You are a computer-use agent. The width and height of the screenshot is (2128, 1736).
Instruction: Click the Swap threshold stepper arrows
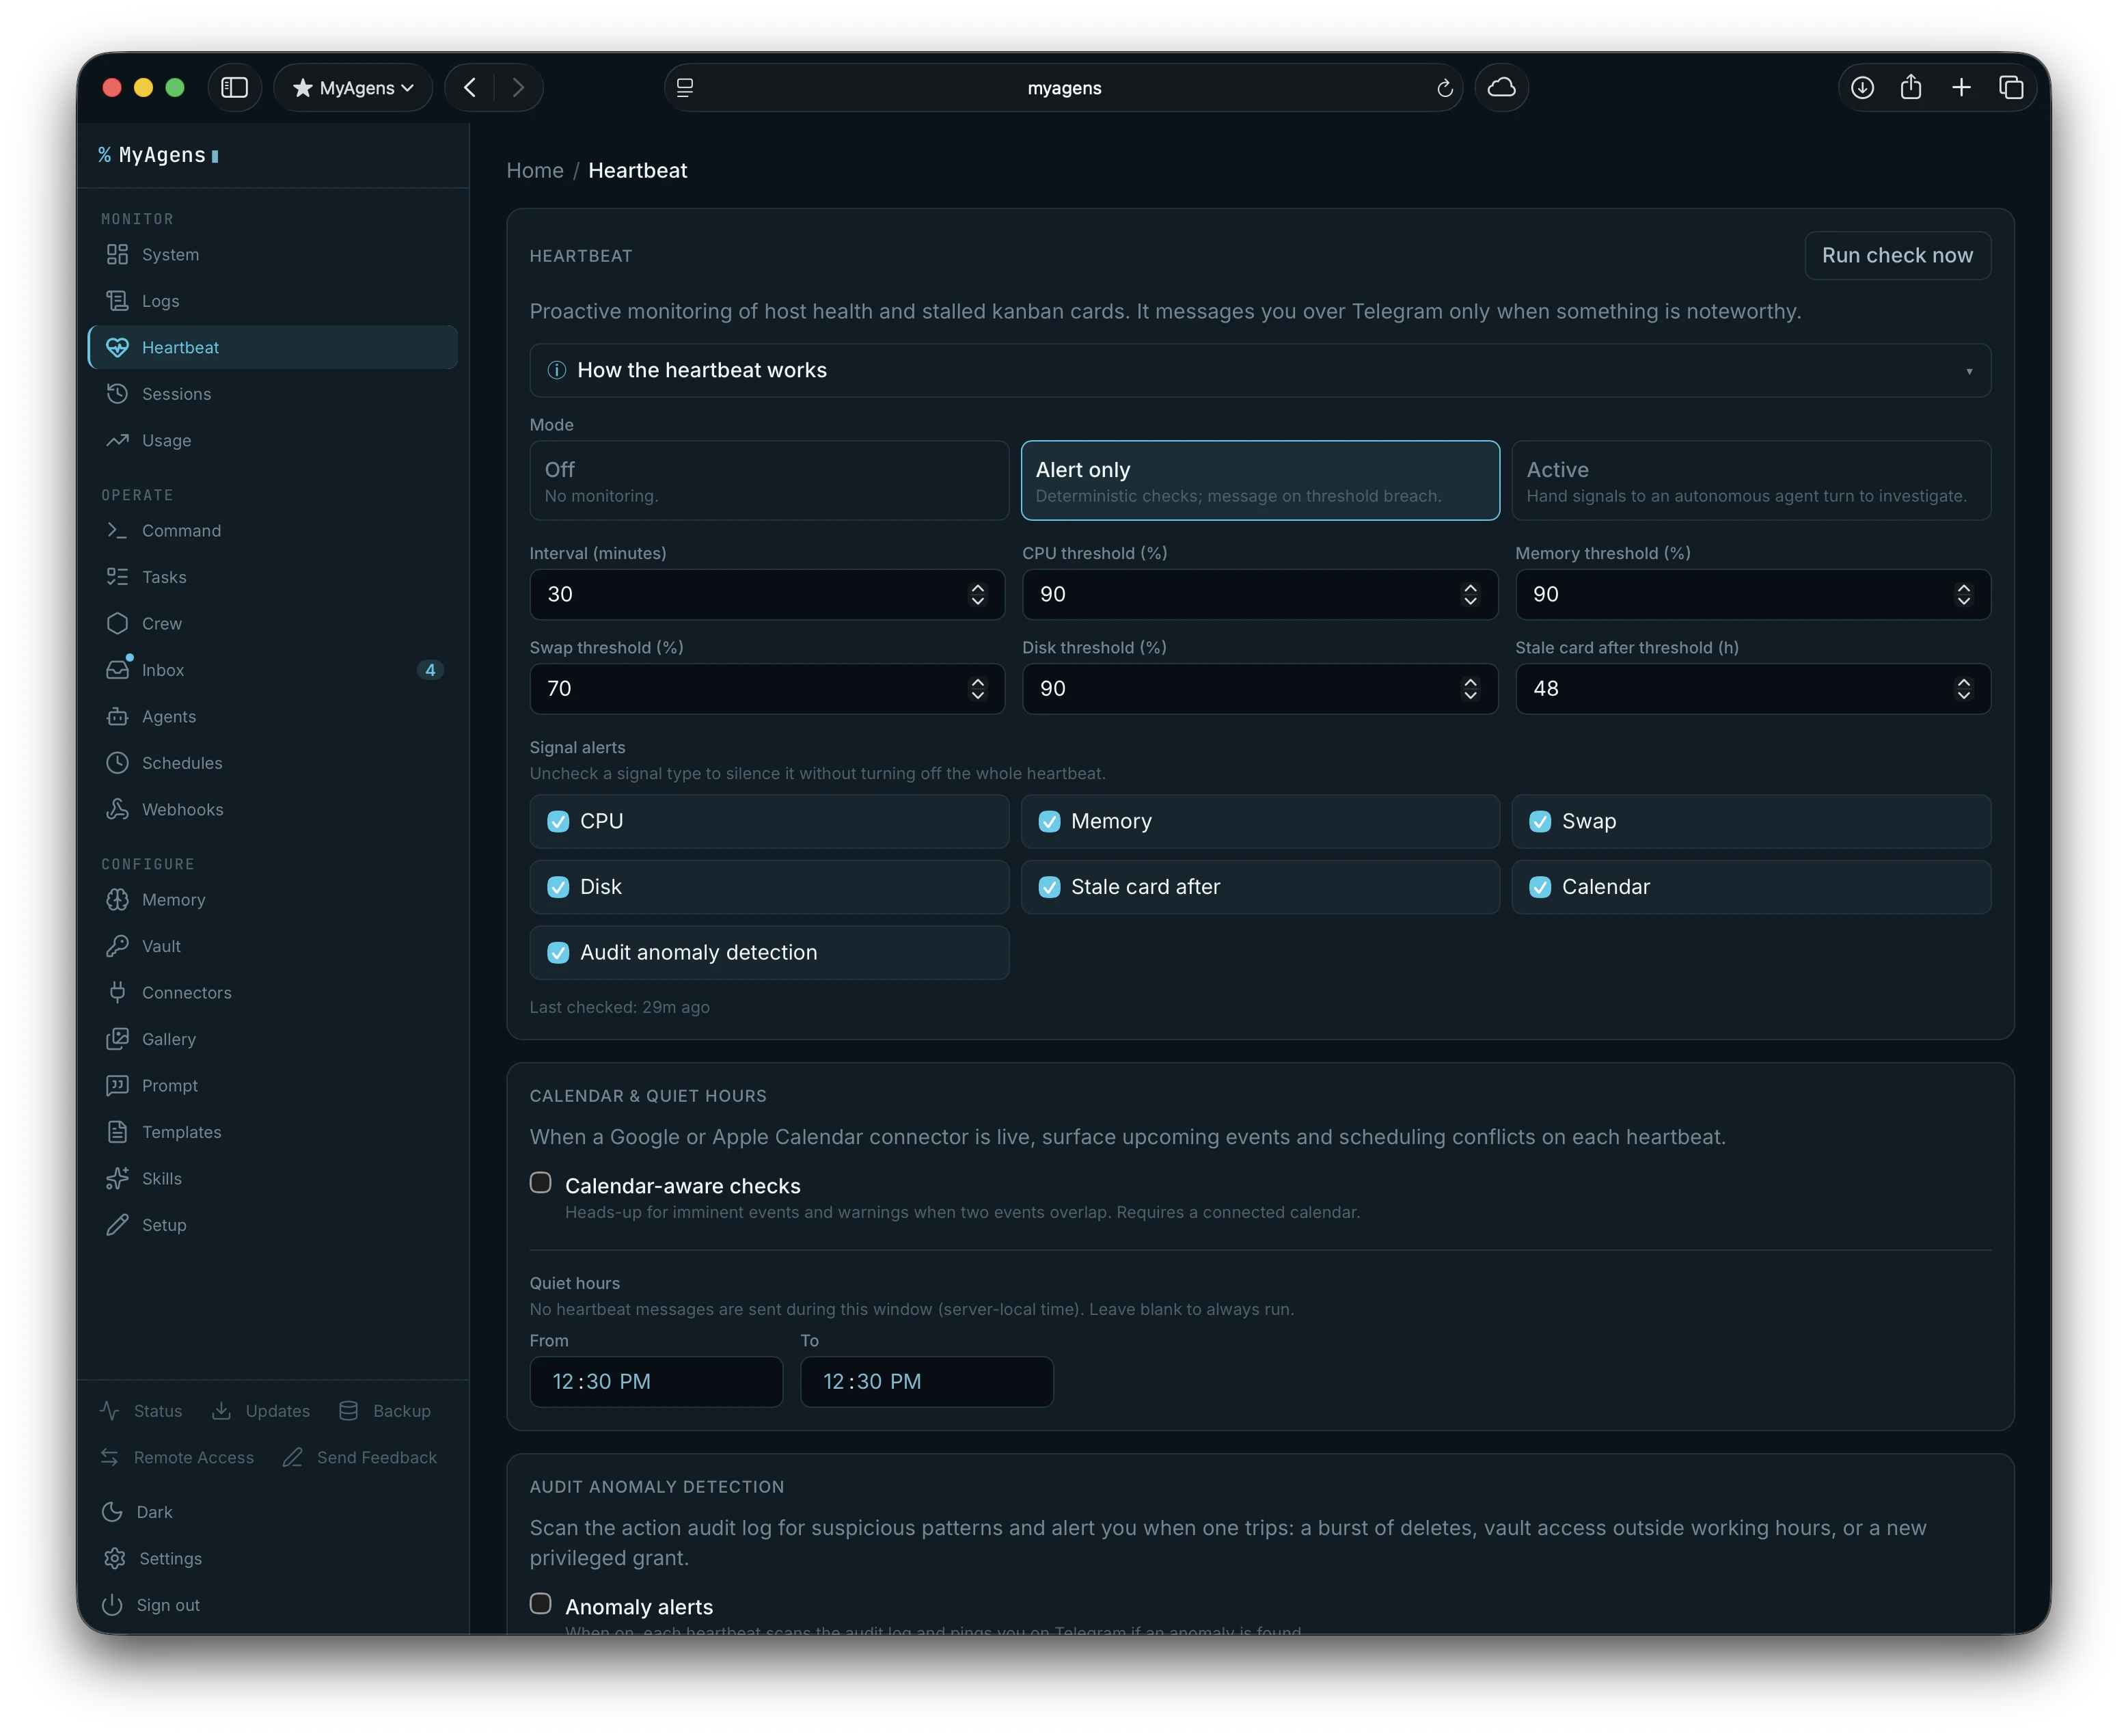pyautogui.click(x=977, y=689)
